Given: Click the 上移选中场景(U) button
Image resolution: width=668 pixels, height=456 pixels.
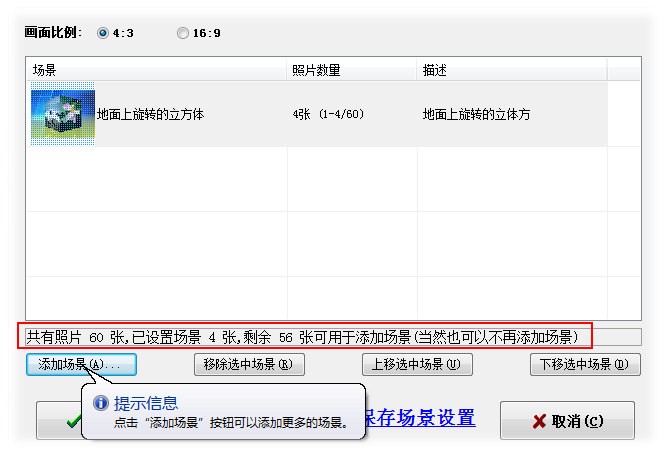Looking at the screenshot, I should [417, 364].
